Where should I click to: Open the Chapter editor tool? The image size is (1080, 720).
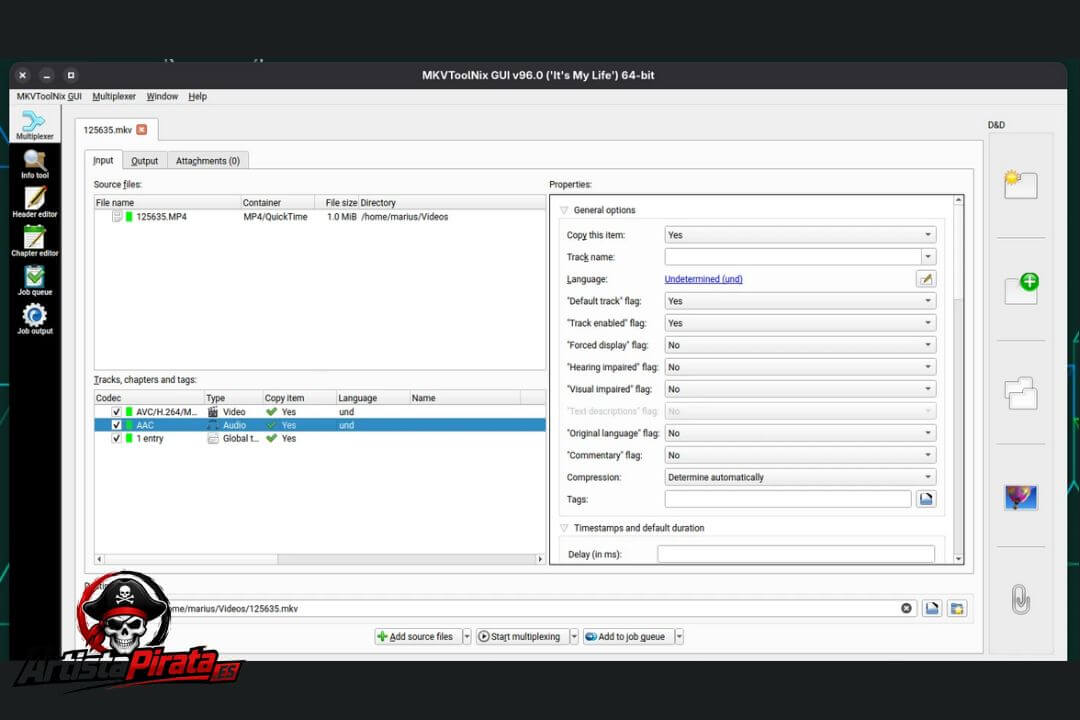click(x=34, y=242)
